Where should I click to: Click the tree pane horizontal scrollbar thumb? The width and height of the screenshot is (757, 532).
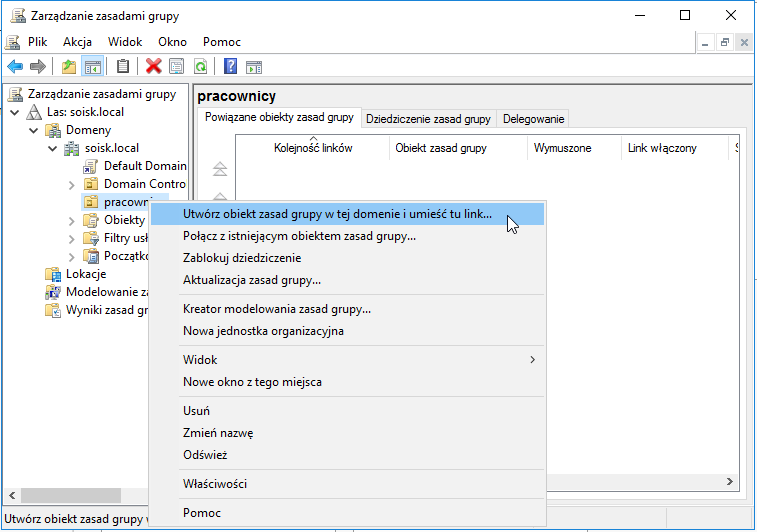pos(70,495)
